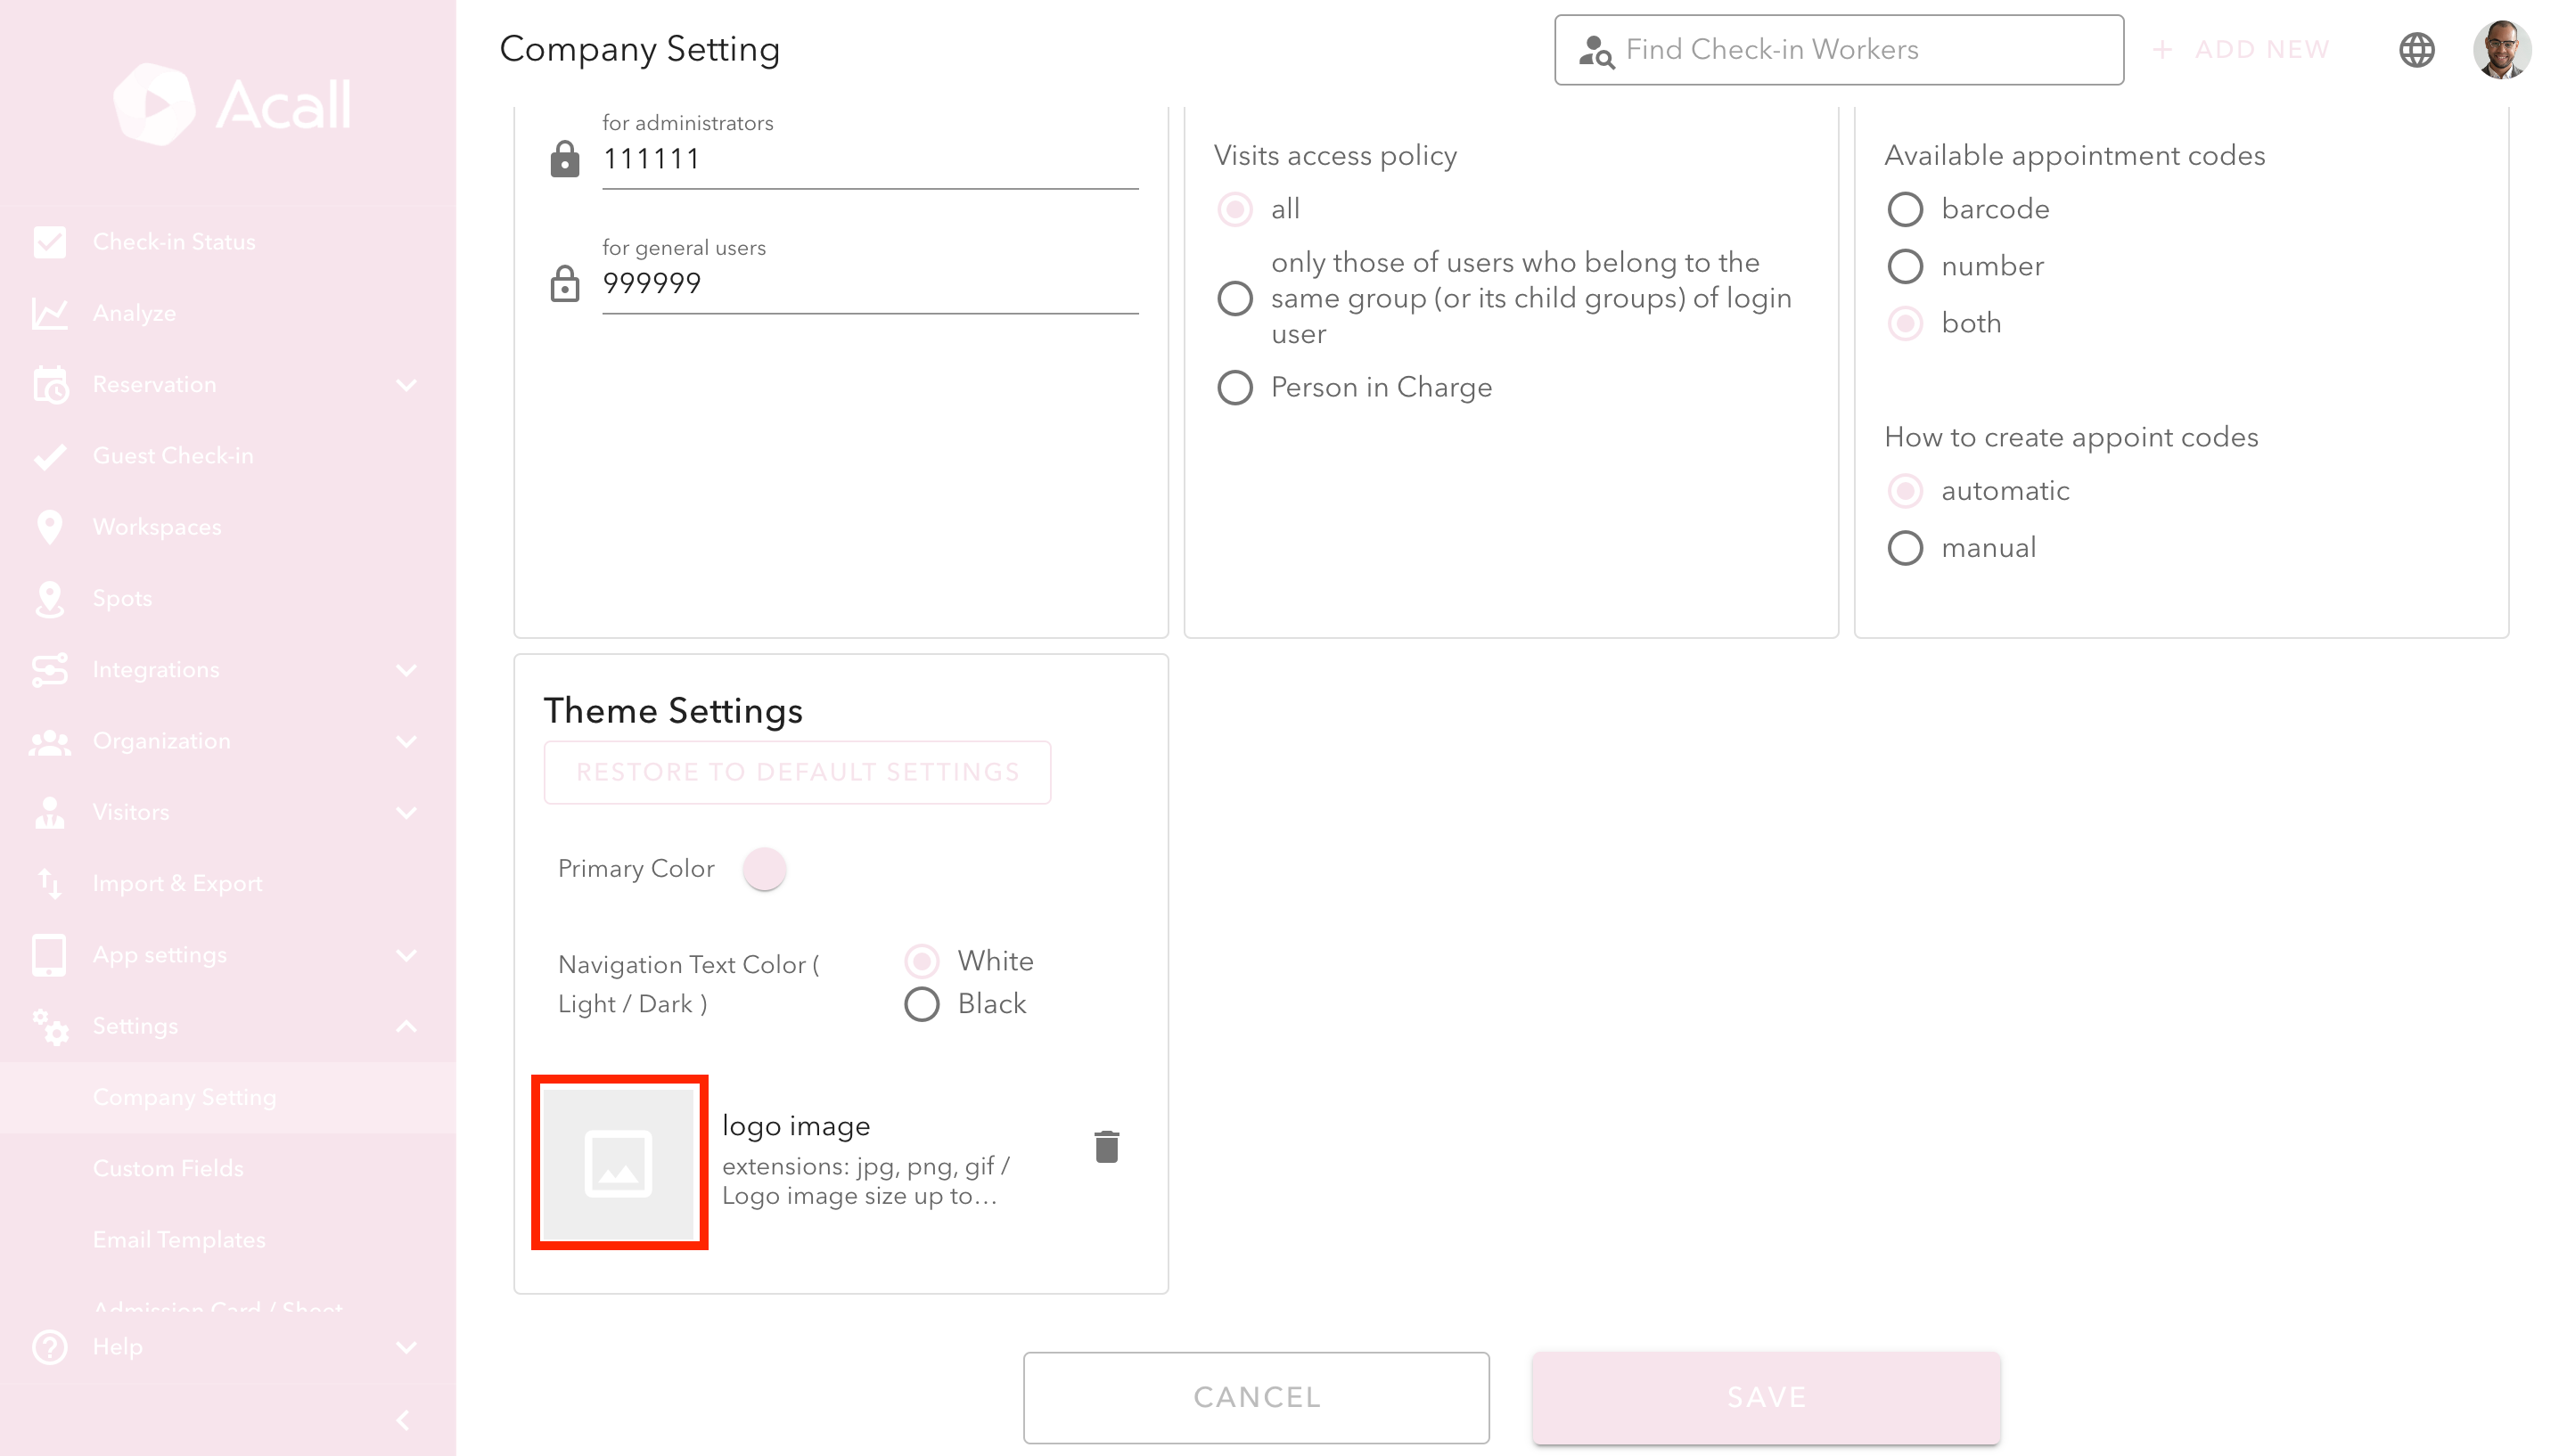Go to Email Templates

click(x=179, y=1240)
